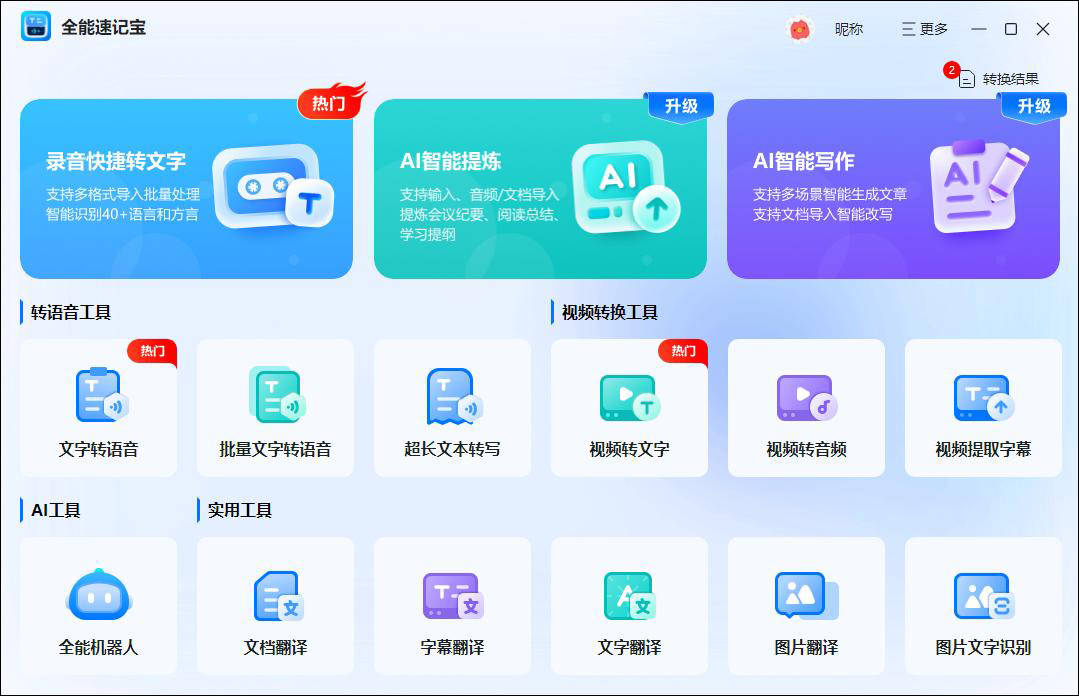Click the 文字翻译 label

[x=630, y=647]
